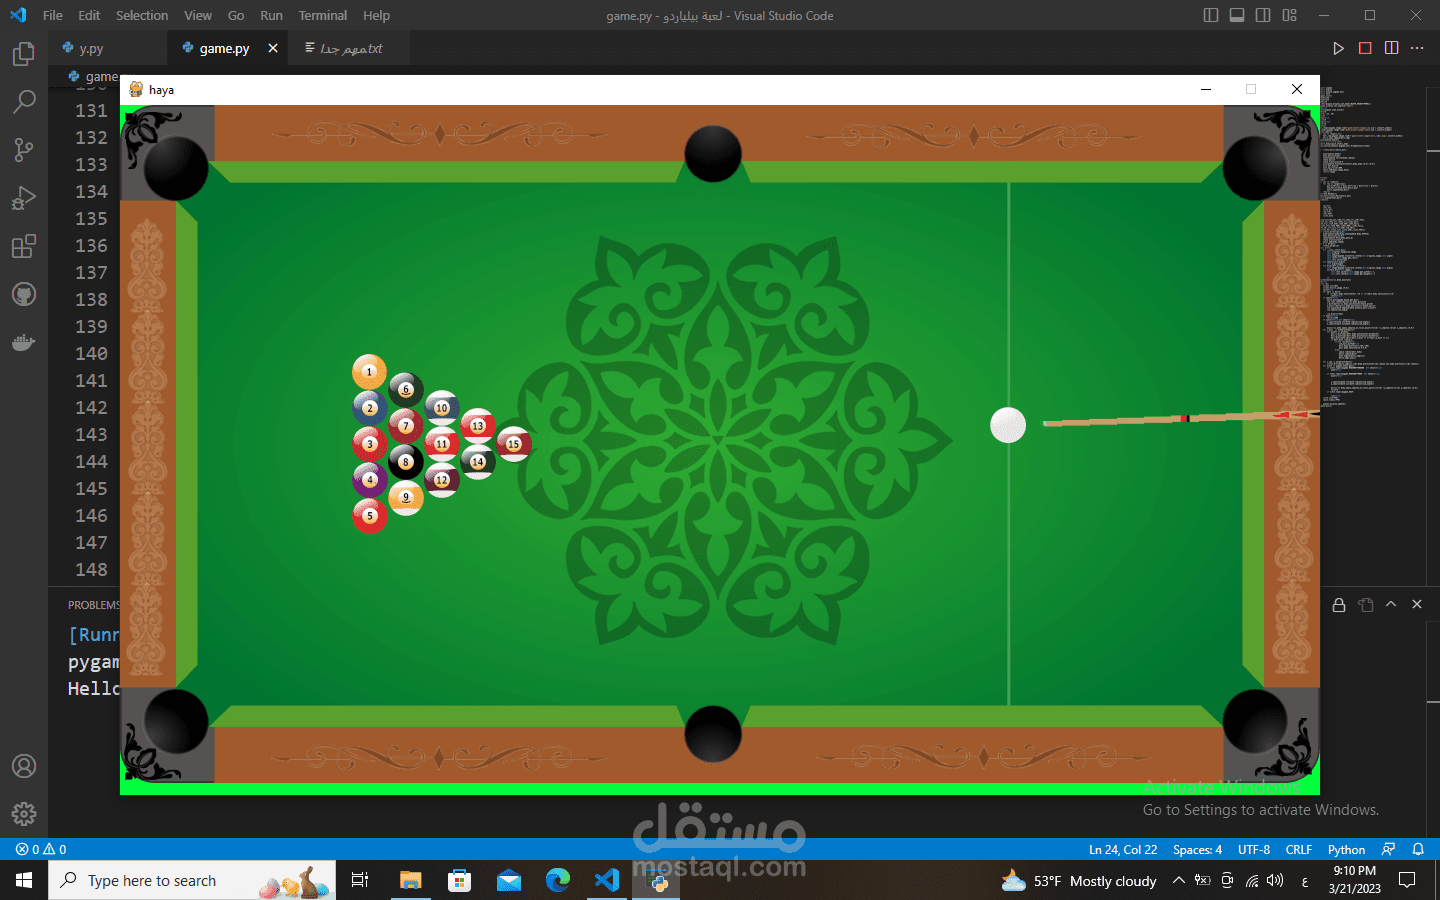Click the taskbar search box
This screenshot has height=900, width=1440.
pyautogui.click(x=192, y=880)
